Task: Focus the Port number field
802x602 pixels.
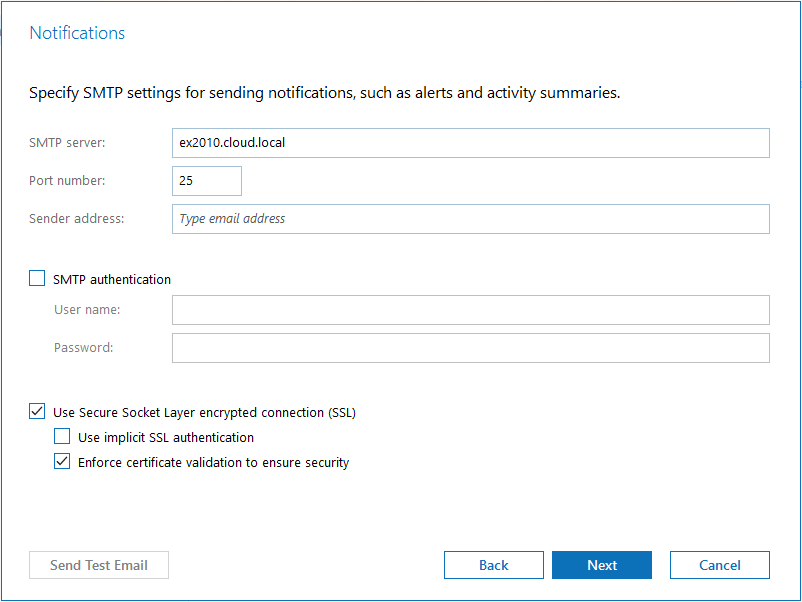Action: 207,181
